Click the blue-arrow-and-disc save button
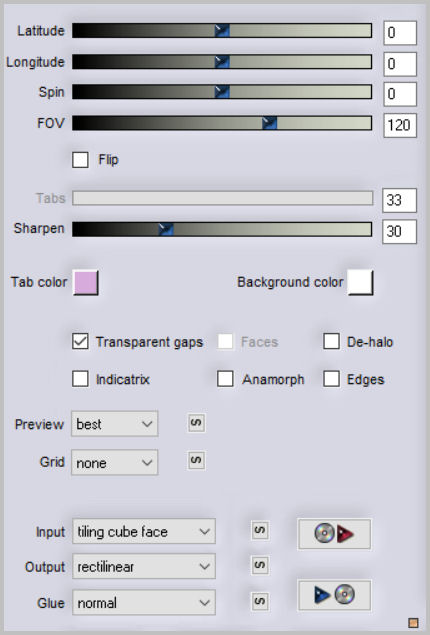The image size is (430, 635). [x=334, y=595]
